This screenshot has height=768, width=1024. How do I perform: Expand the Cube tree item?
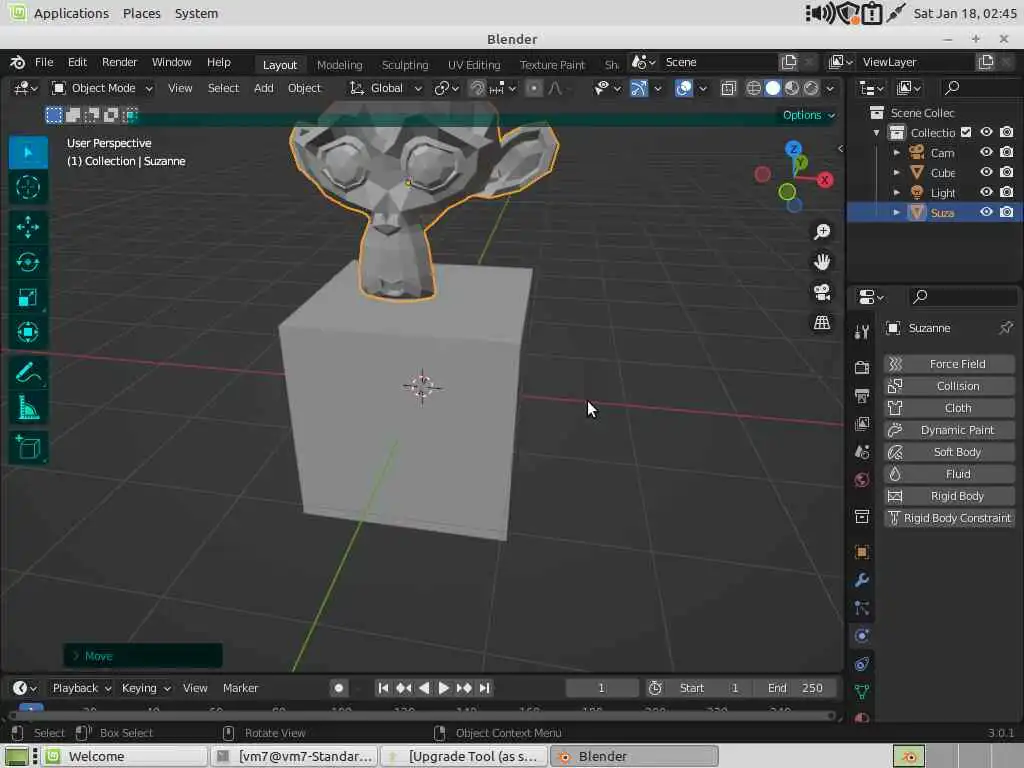897,172
